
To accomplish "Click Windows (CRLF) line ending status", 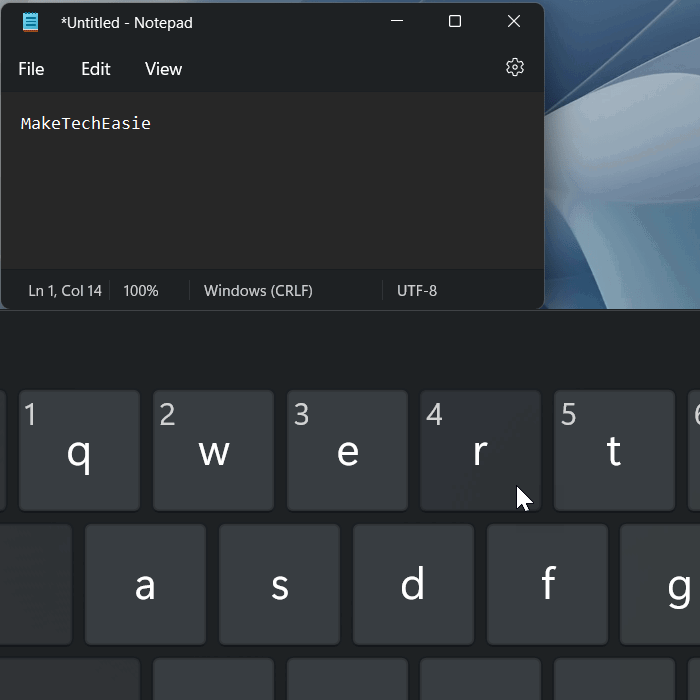I will pyautogui.click(x=258, y=291).
